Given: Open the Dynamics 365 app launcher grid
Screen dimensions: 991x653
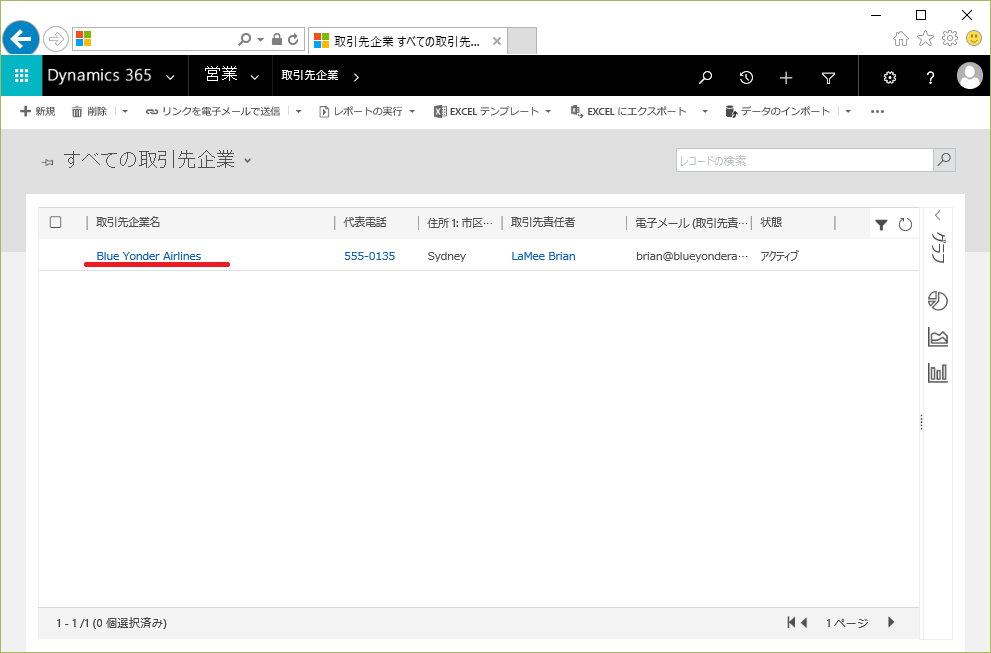Looking at the screenshot, I should [21, 76].
